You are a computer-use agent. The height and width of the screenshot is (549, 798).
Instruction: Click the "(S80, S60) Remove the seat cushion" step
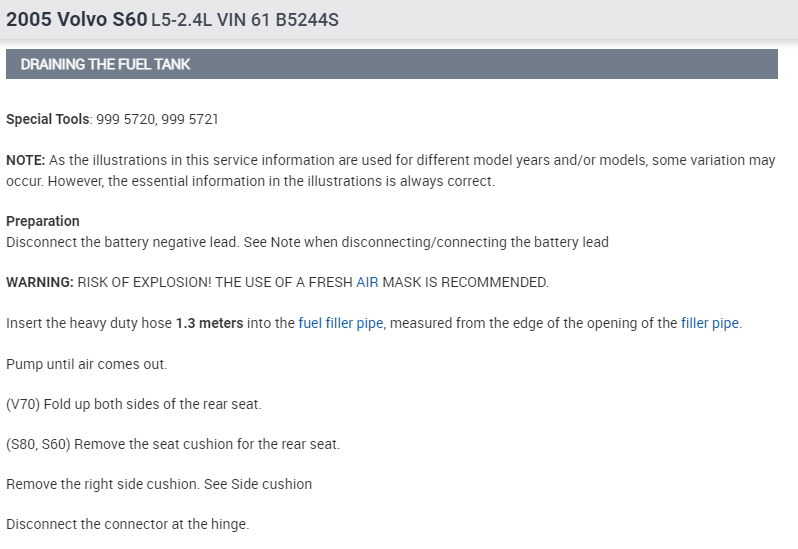pos(173,444)
